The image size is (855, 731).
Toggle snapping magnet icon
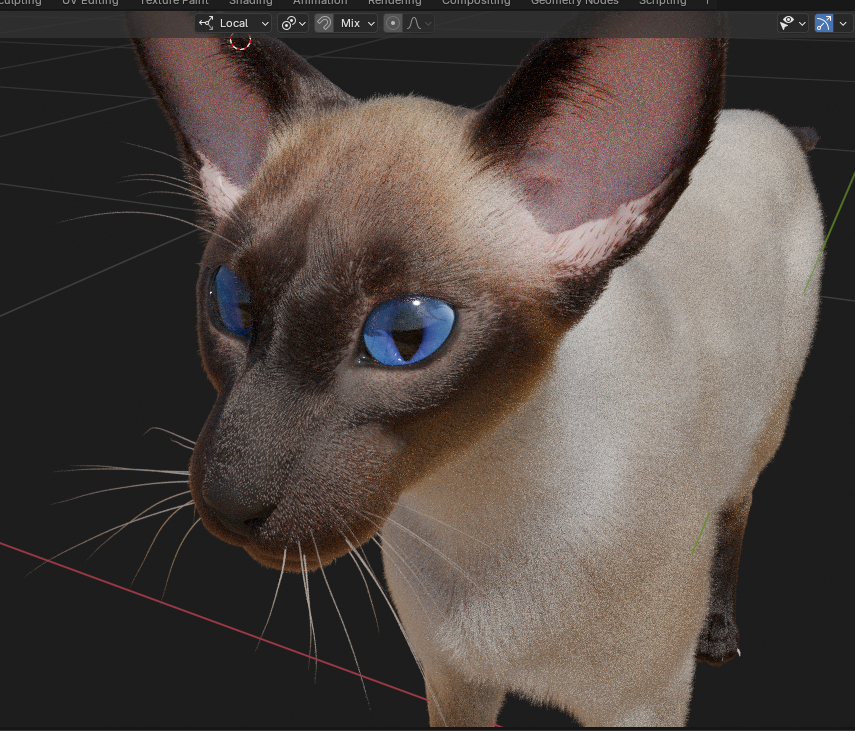pos(324,23)
